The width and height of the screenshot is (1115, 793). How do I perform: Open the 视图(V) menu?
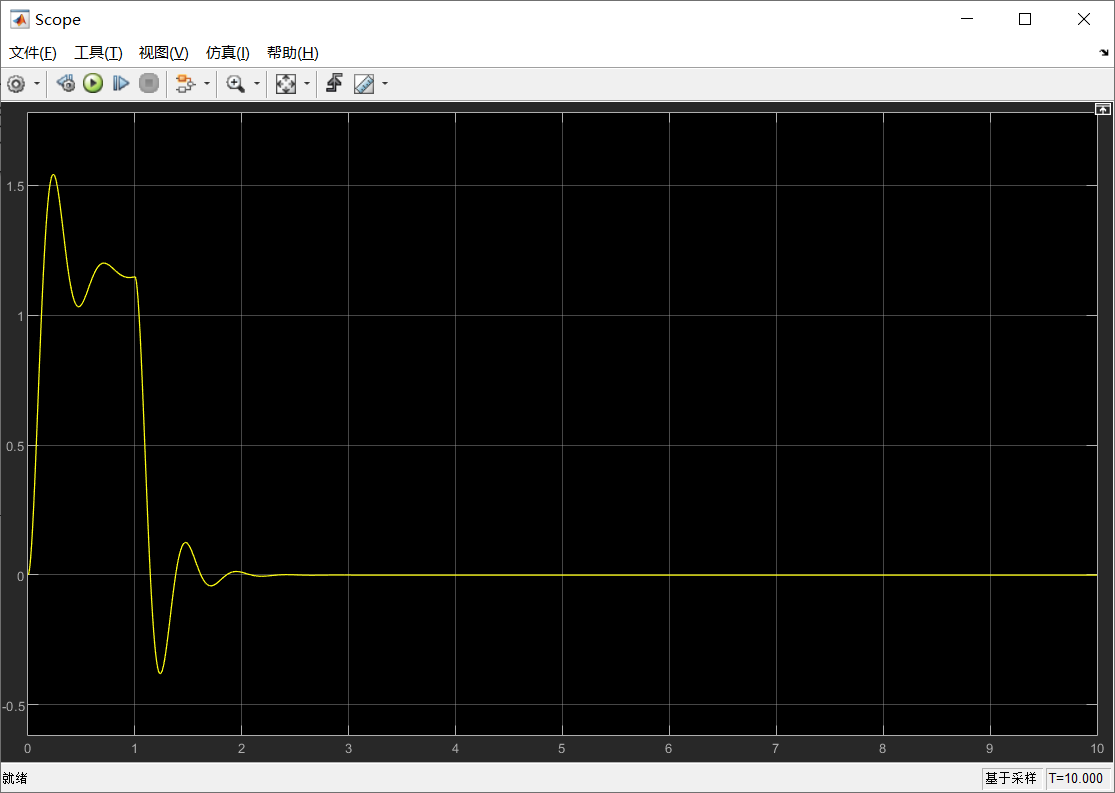click(x=163, y=53)
